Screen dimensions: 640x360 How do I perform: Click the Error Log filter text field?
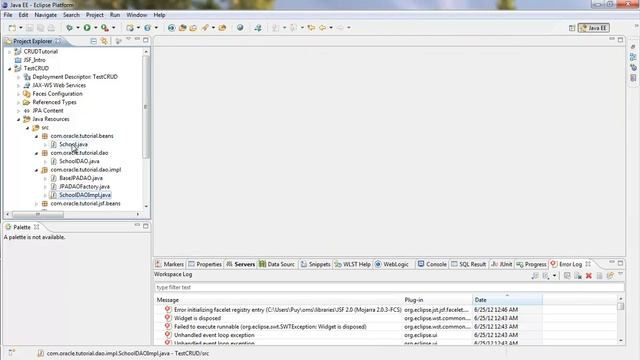pyautogui.click(x=389, y=287)
